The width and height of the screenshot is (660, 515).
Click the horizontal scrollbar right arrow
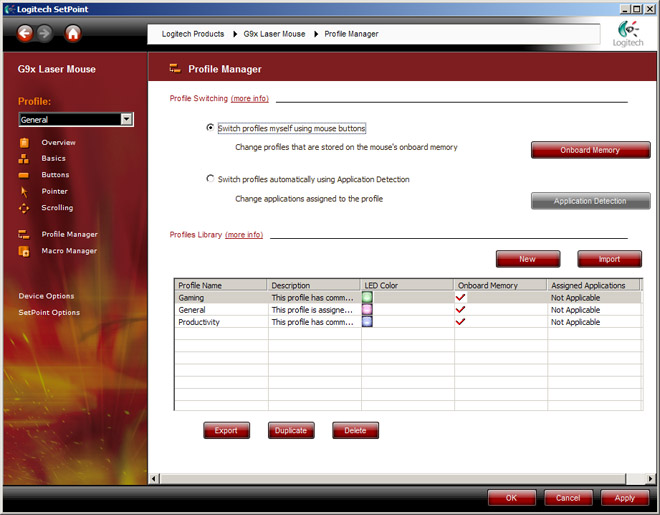coord(651,478)
